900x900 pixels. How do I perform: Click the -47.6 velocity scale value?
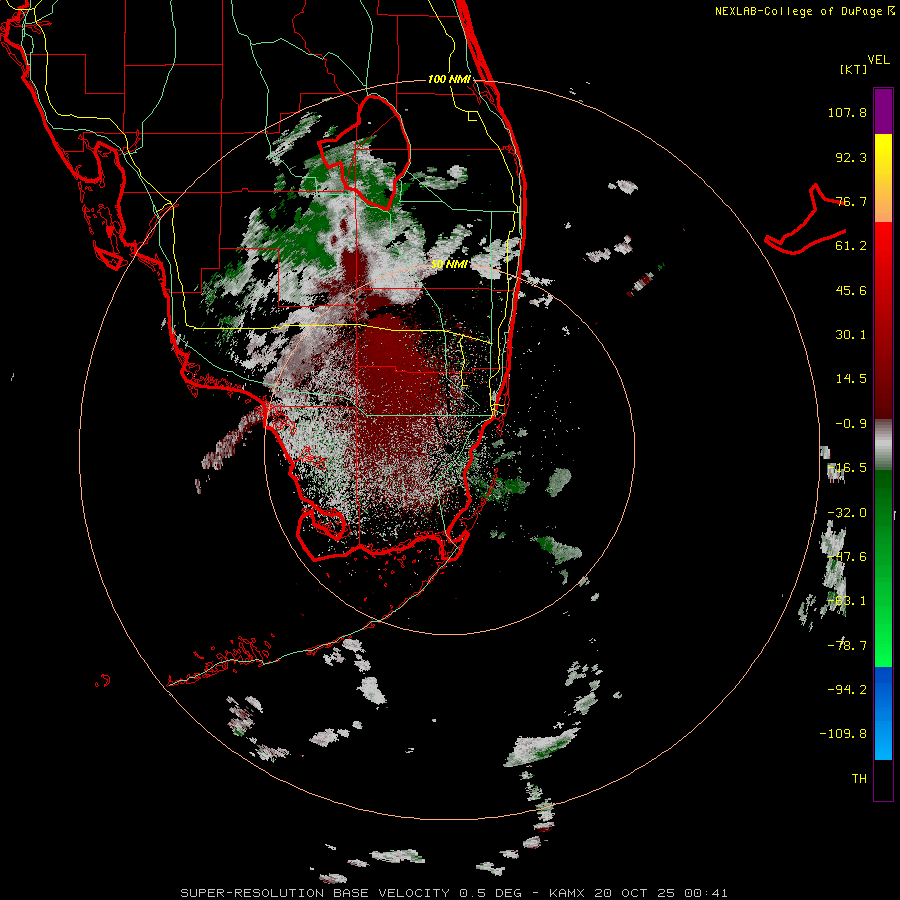pyautogui.click(x=847, y=557)
